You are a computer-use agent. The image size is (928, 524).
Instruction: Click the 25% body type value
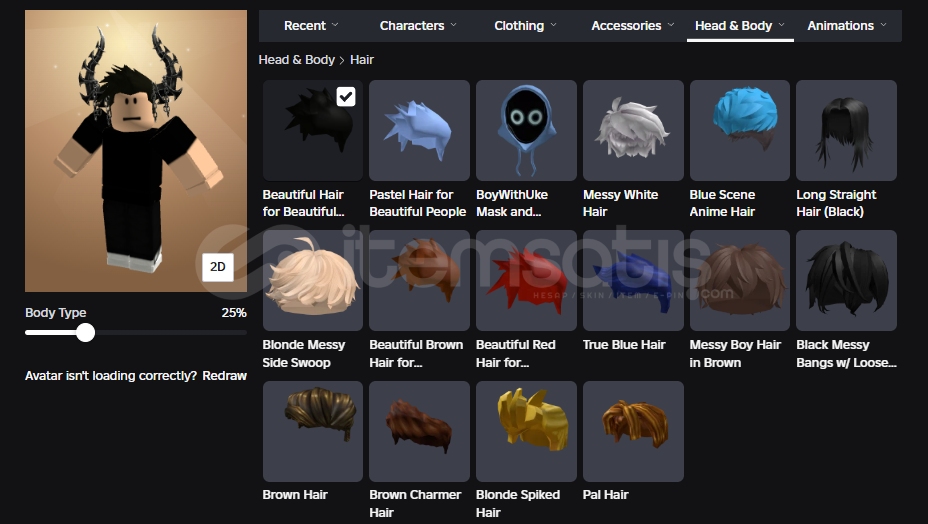[234, 313]
